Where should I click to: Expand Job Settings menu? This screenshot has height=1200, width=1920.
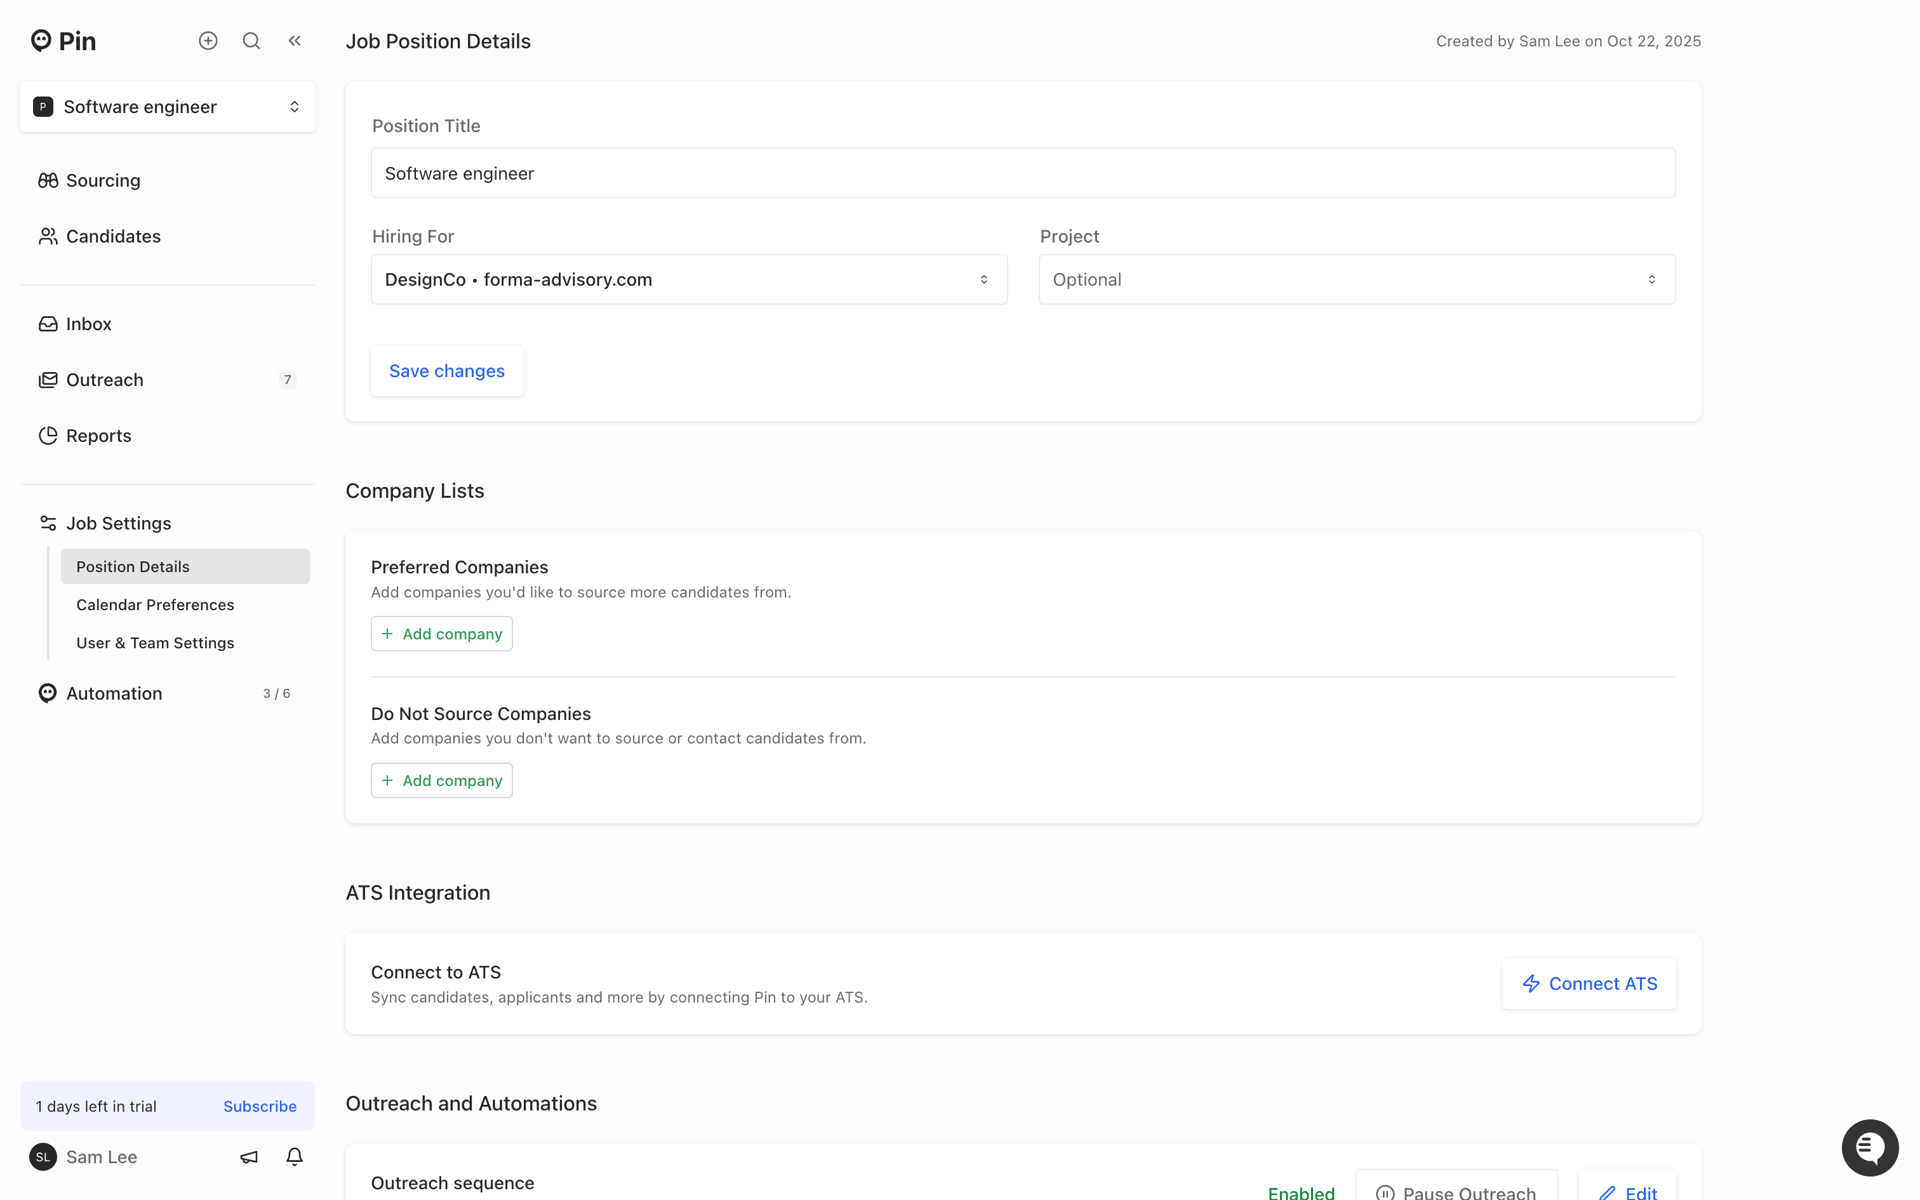click(167, 524)
